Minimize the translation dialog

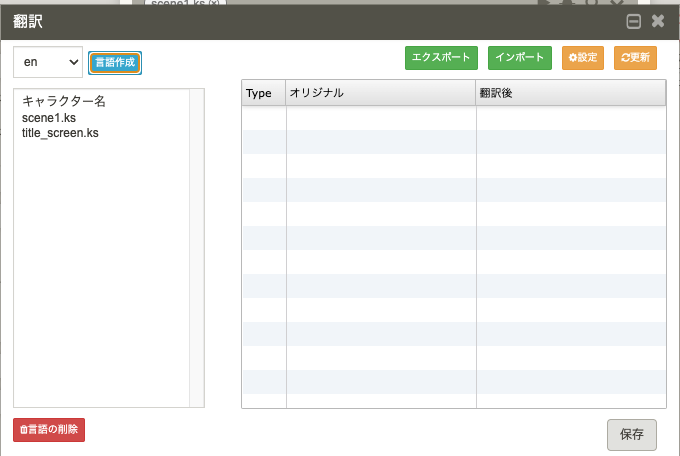click(634, 21)
